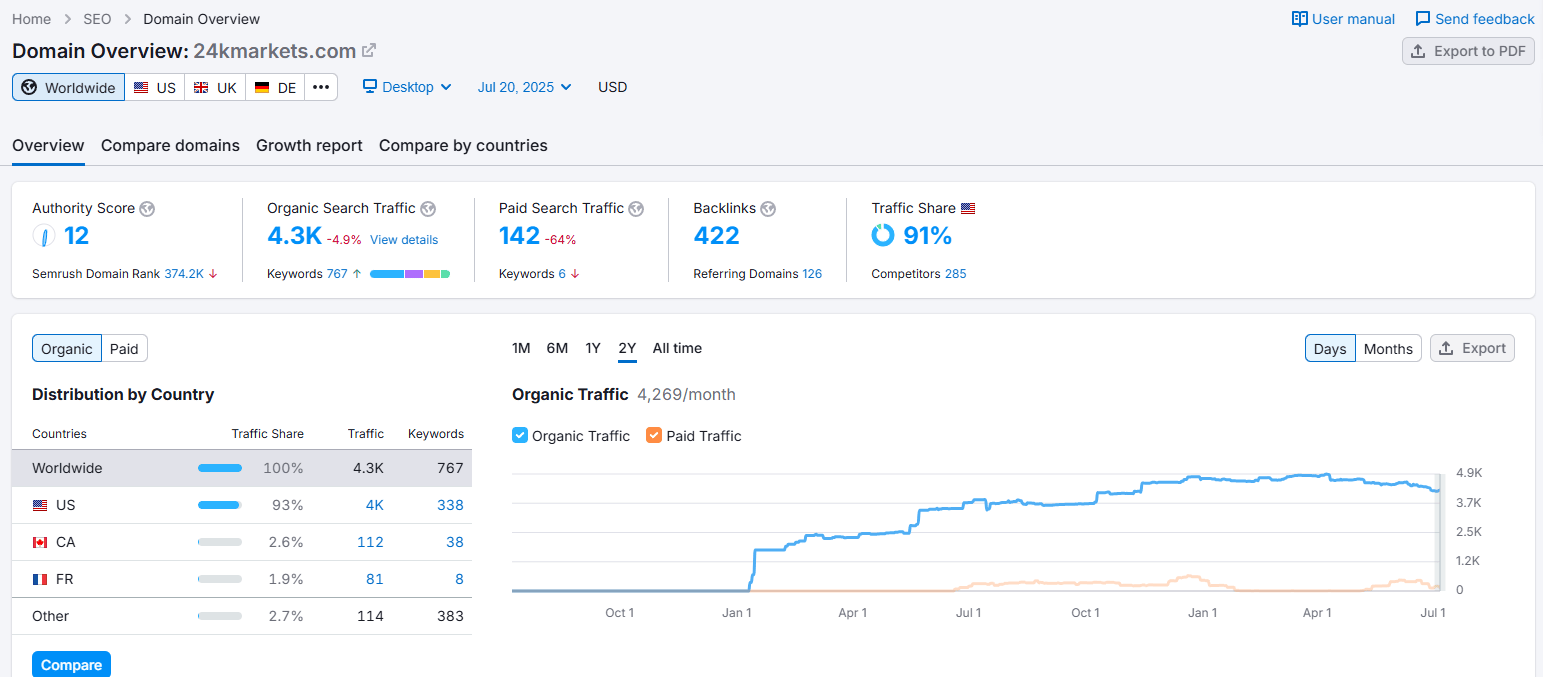Click the US flag icon beside Traffic Share

pyautogui.click(x=968, y=208)
